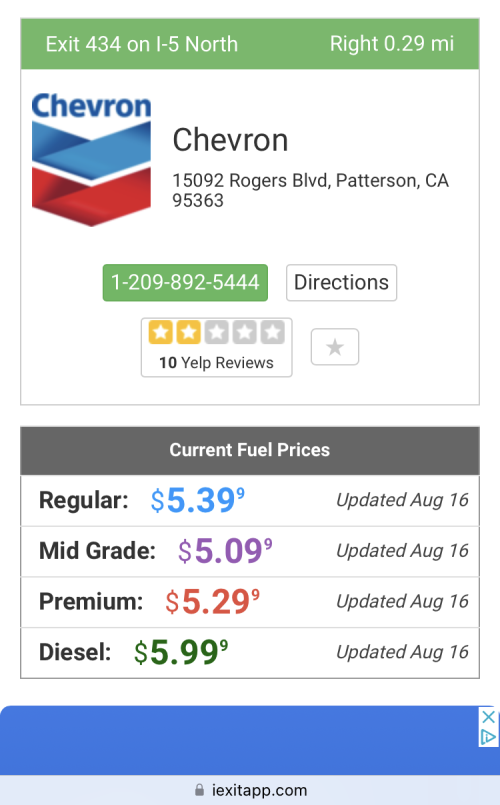Click the blue advertisement banner
This screenshot has width=500, height=805.
240,740
